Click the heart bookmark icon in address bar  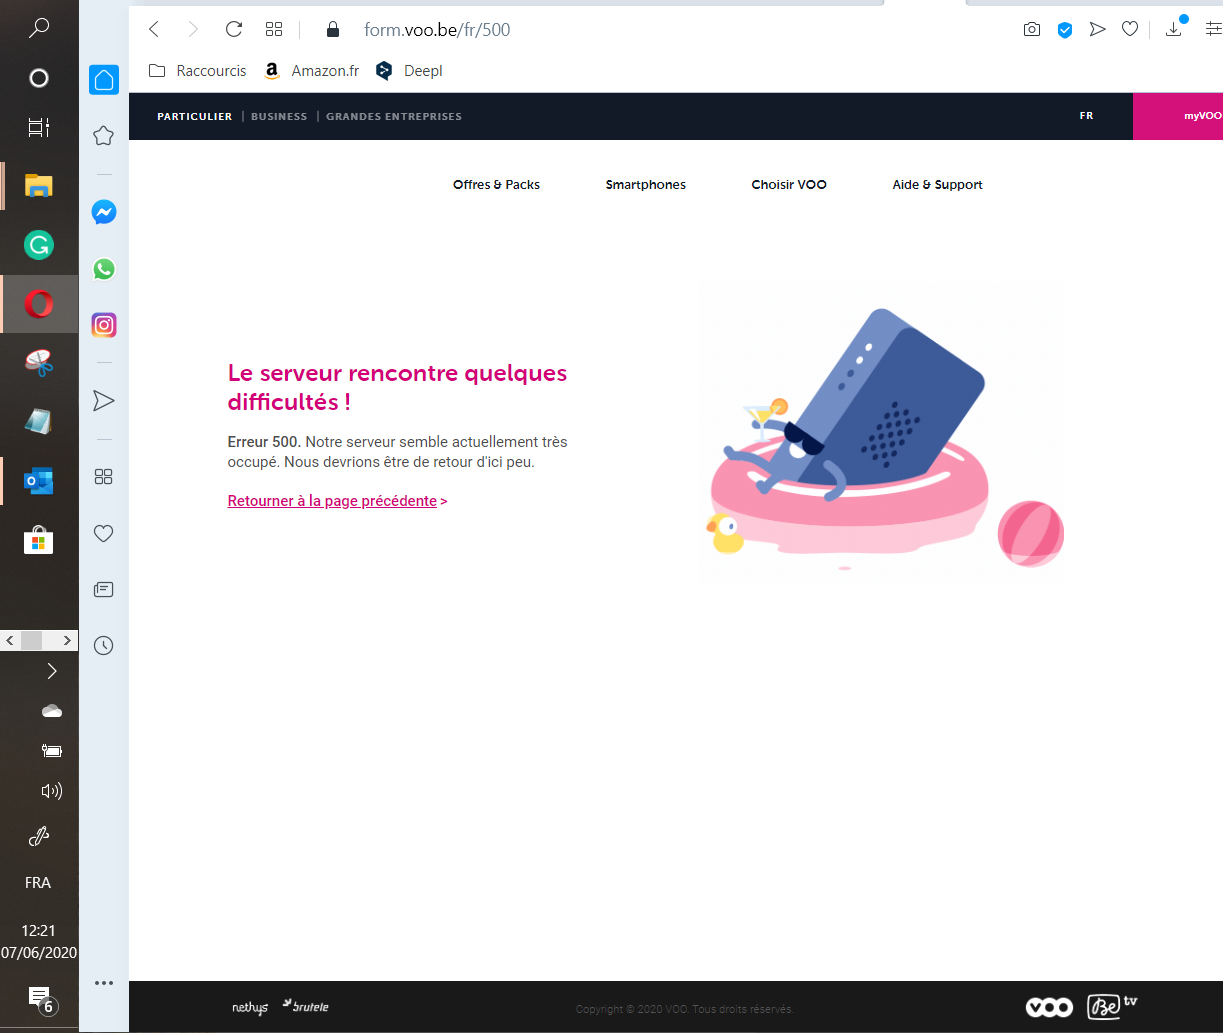pos(1130,30)
